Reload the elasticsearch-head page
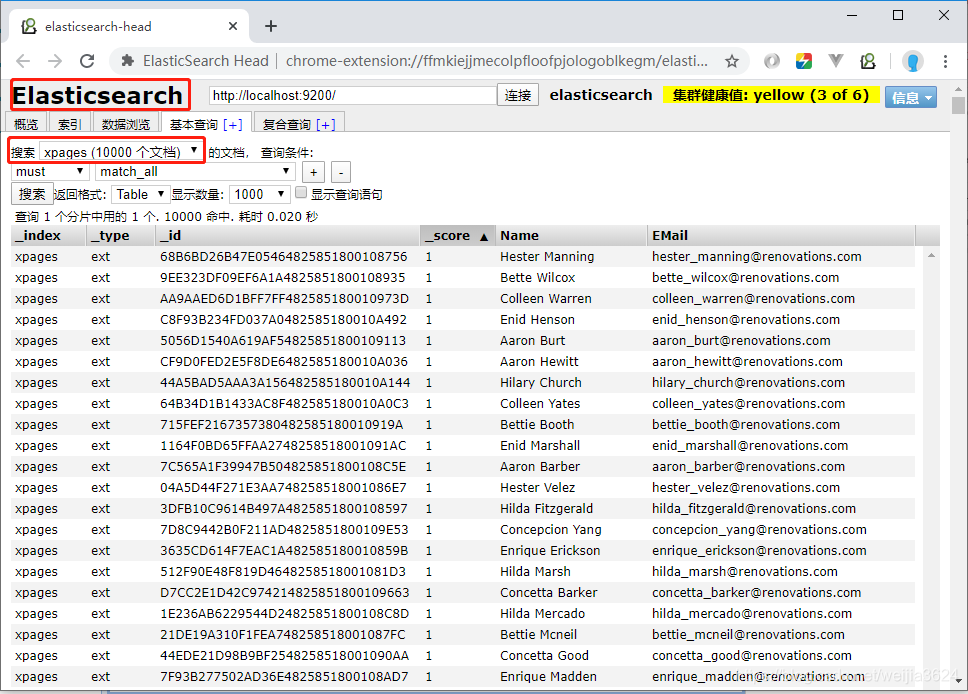The height and width of the screenshot is (694, 968). tap(87, 61)
